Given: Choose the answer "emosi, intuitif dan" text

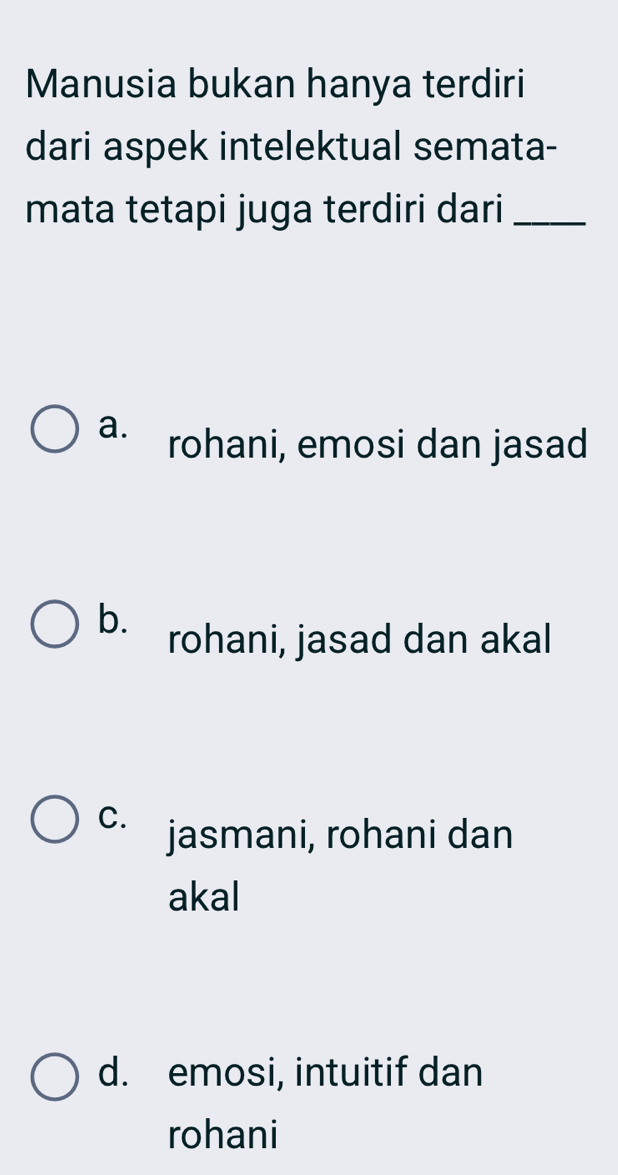Looking at the screenshot, I should pyautogui.click(x=326, y=1074).
